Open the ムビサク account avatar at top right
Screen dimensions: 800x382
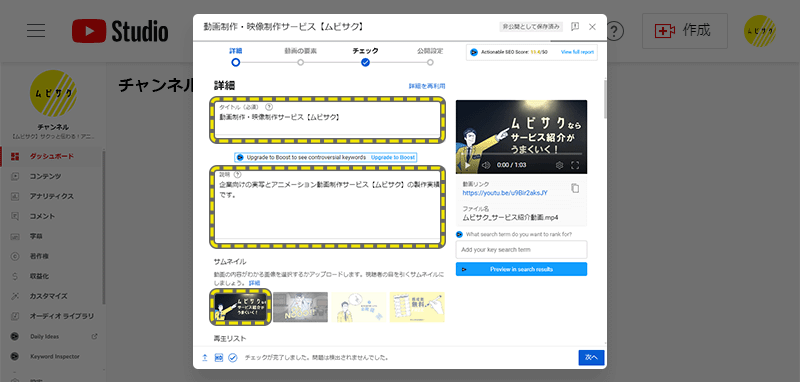760,31
